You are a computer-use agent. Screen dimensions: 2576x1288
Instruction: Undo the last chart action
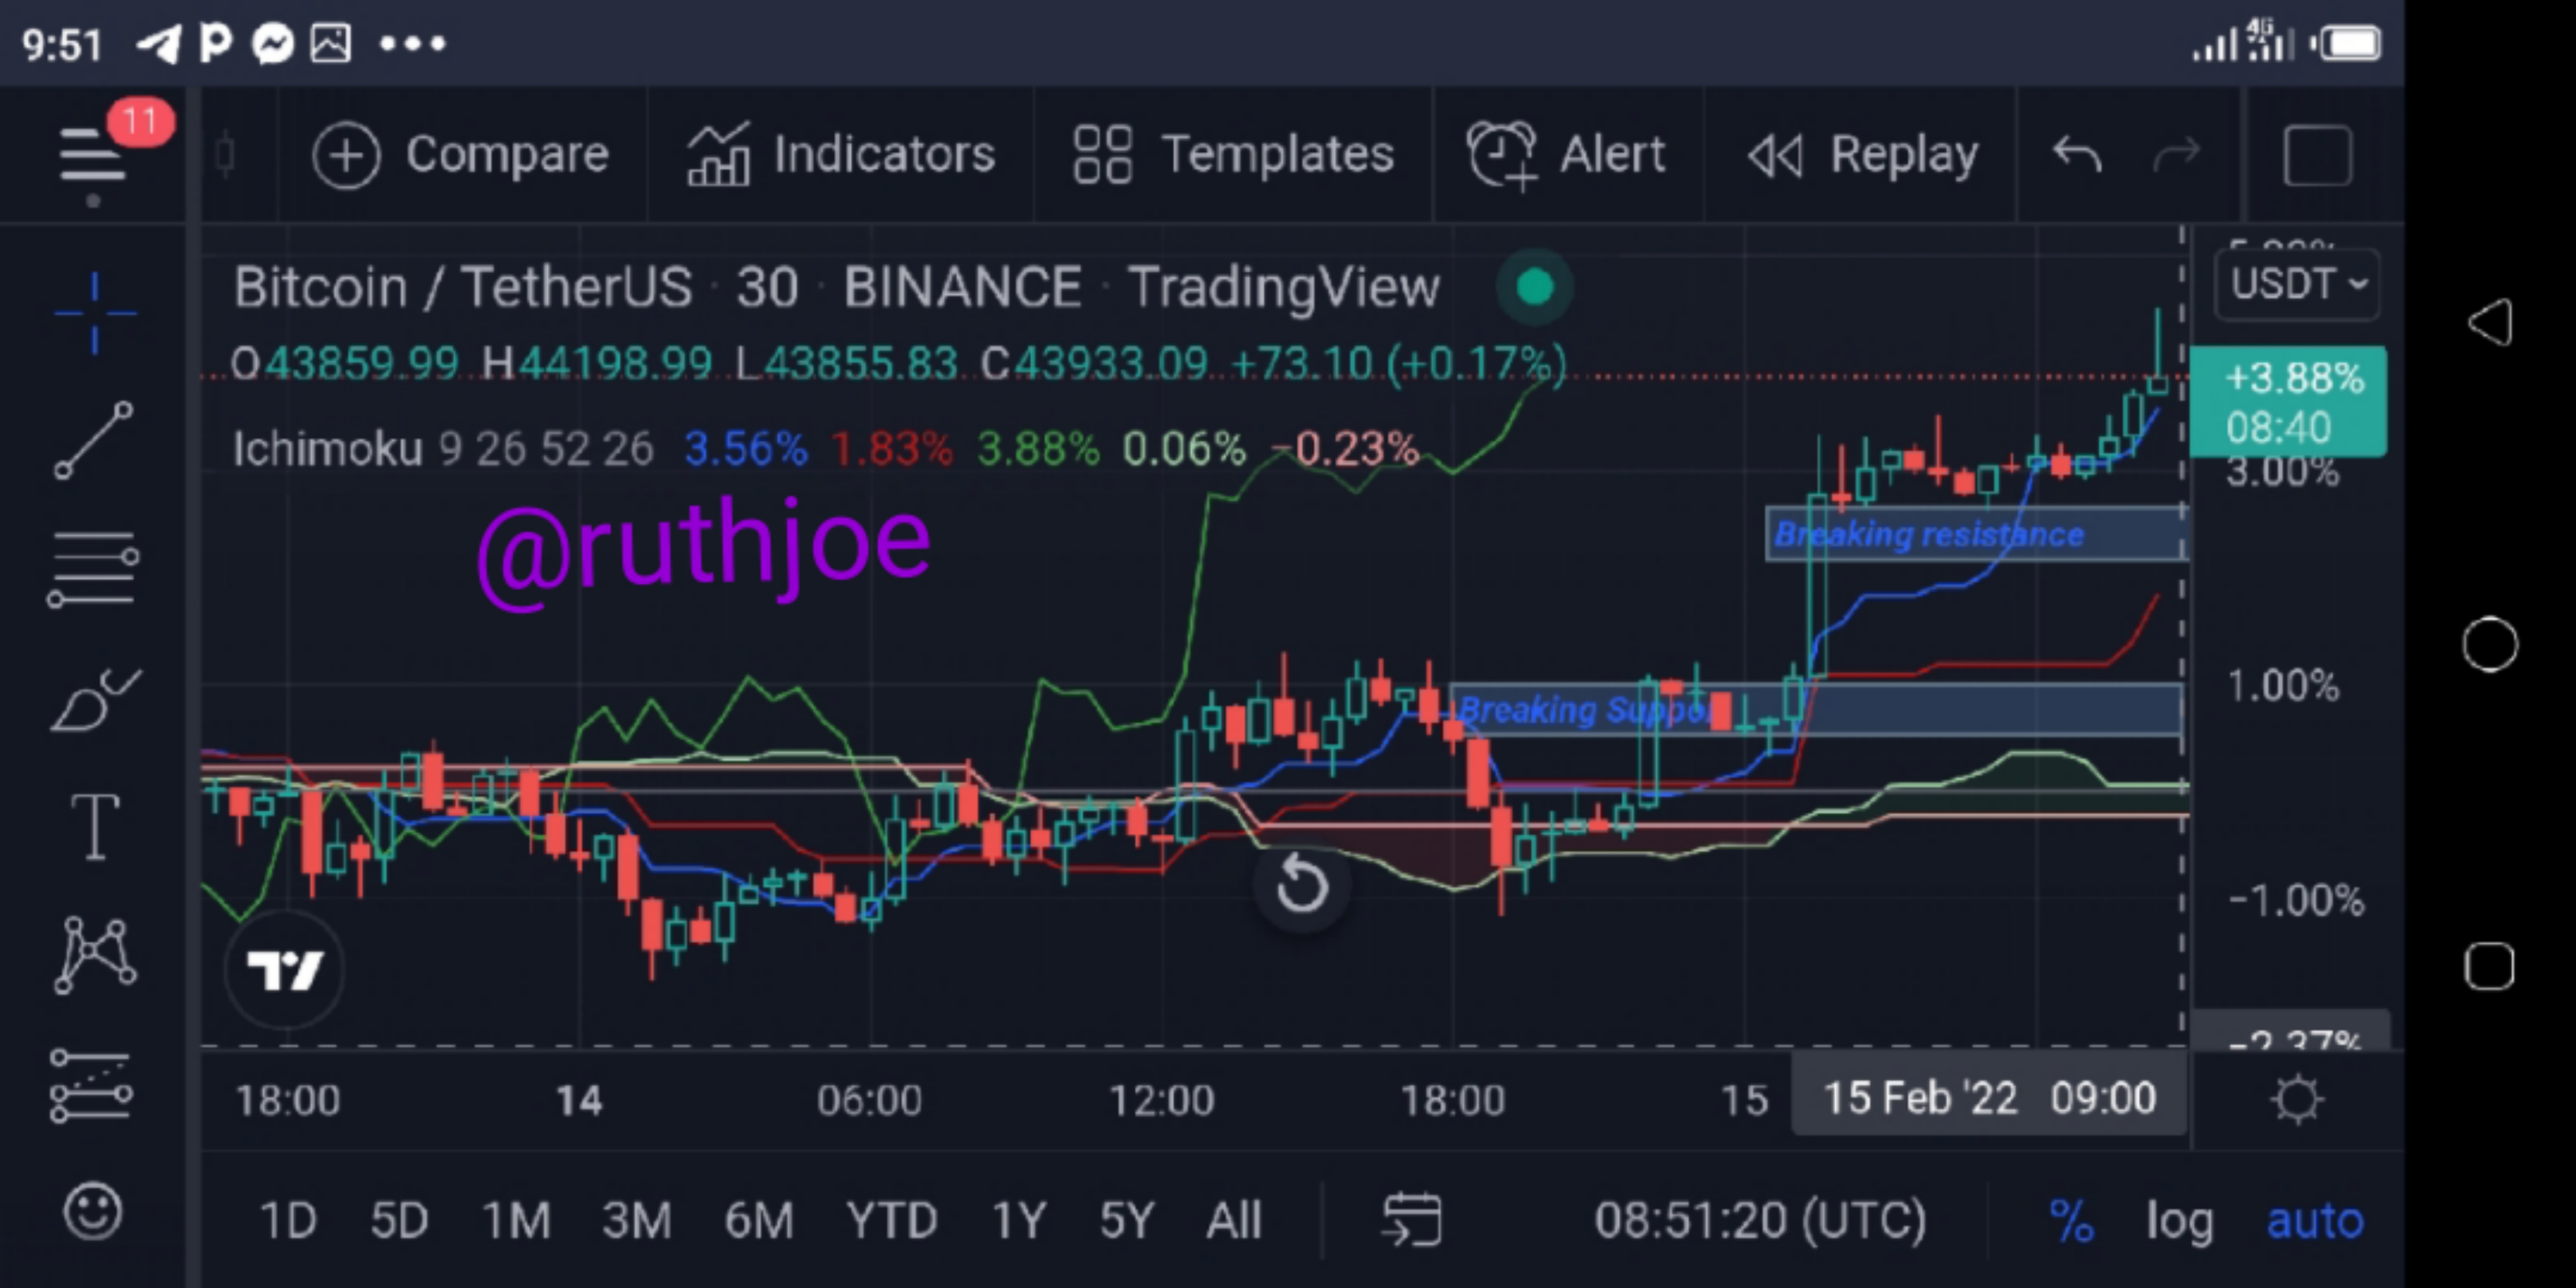[x=2077, y=155]
